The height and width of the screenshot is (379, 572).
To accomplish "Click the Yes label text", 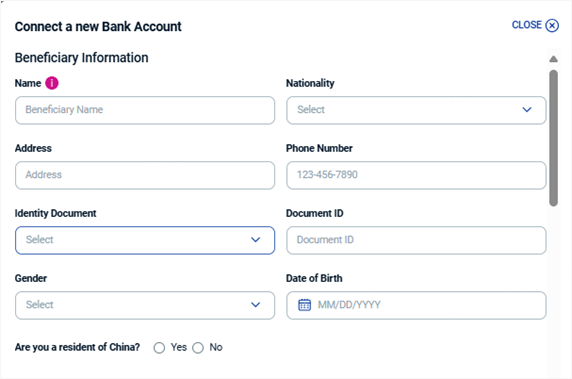I will (179, 347).
